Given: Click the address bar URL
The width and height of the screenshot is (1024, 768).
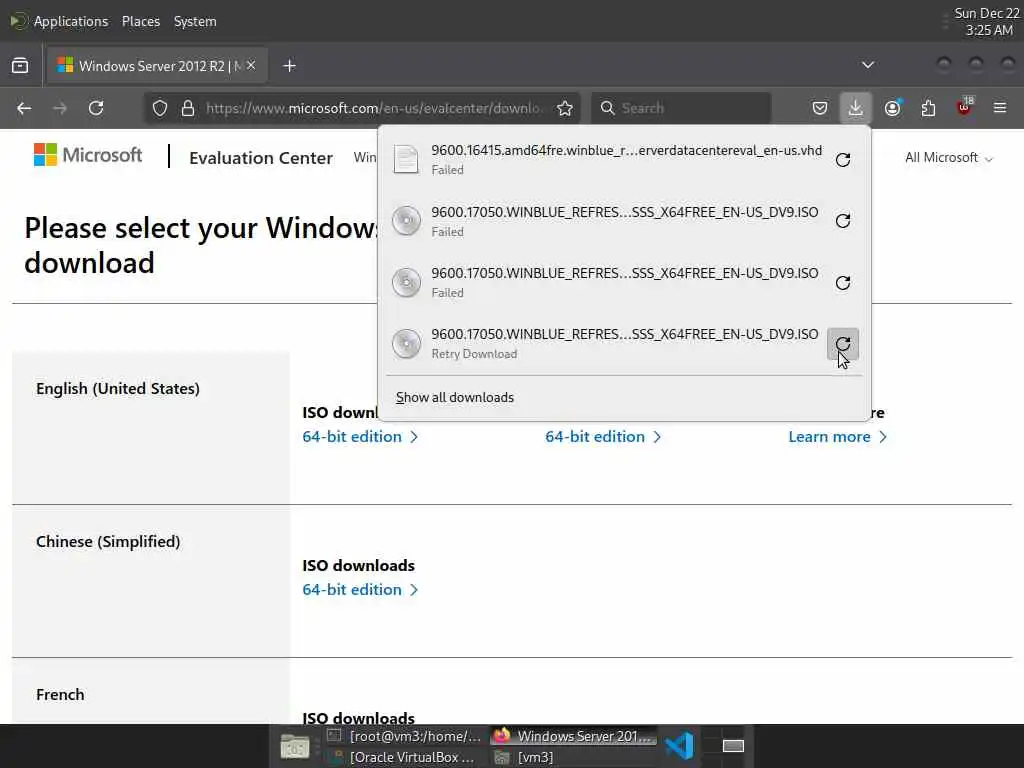Looking at the screenshot, I should (374, 108).
